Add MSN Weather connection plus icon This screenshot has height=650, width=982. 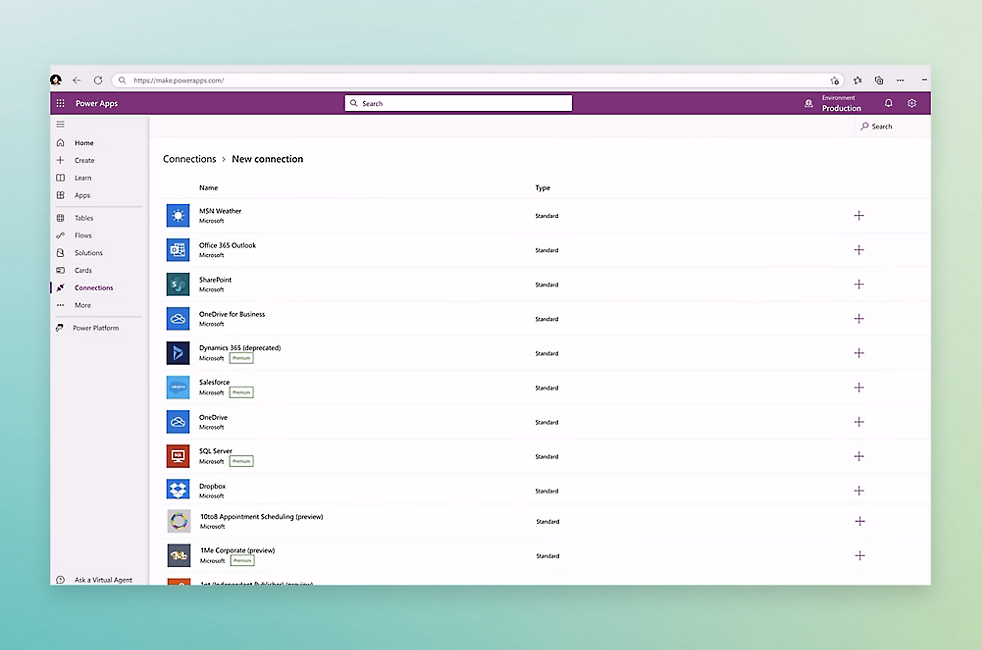pos(859,215)
